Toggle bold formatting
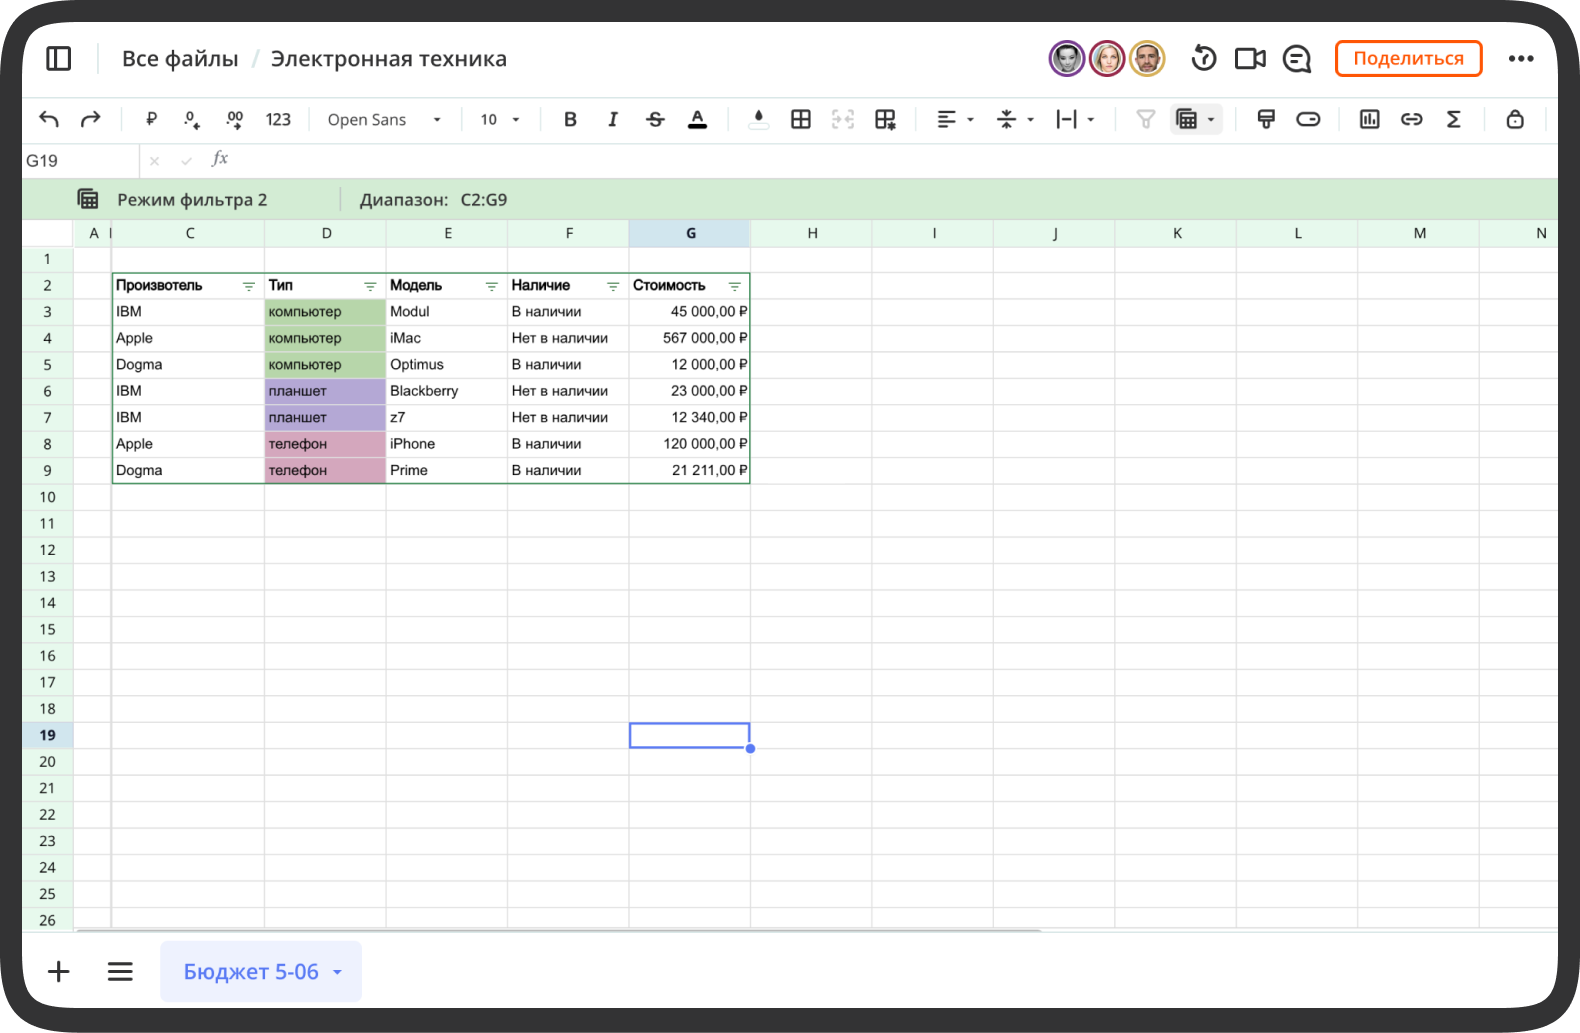 [x=570, y=119]
